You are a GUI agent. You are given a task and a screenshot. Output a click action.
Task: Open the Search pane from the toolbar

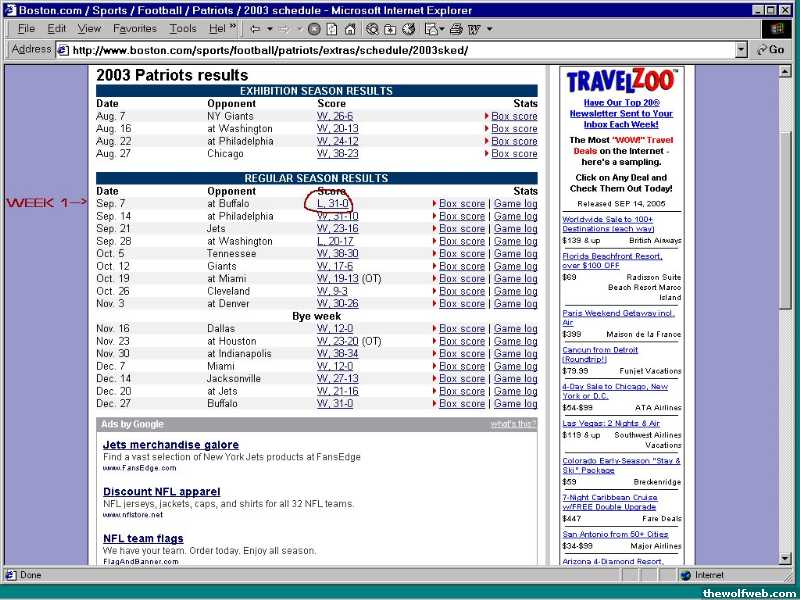373,29
